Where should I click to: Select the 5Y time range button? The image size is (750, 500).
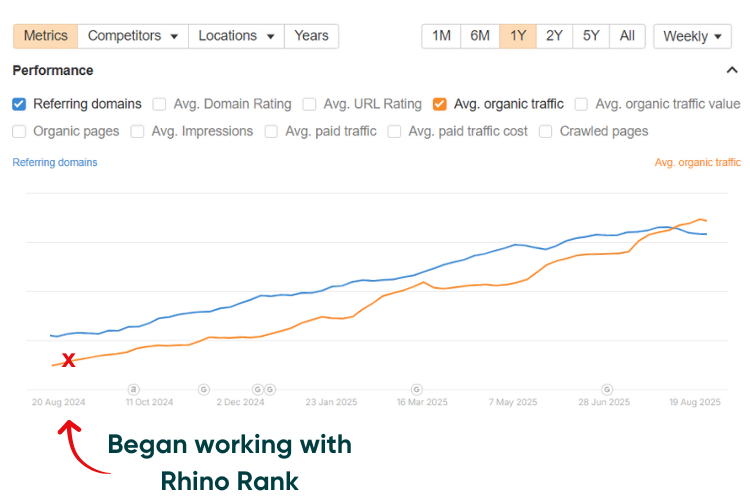click(x=591, y=36)
